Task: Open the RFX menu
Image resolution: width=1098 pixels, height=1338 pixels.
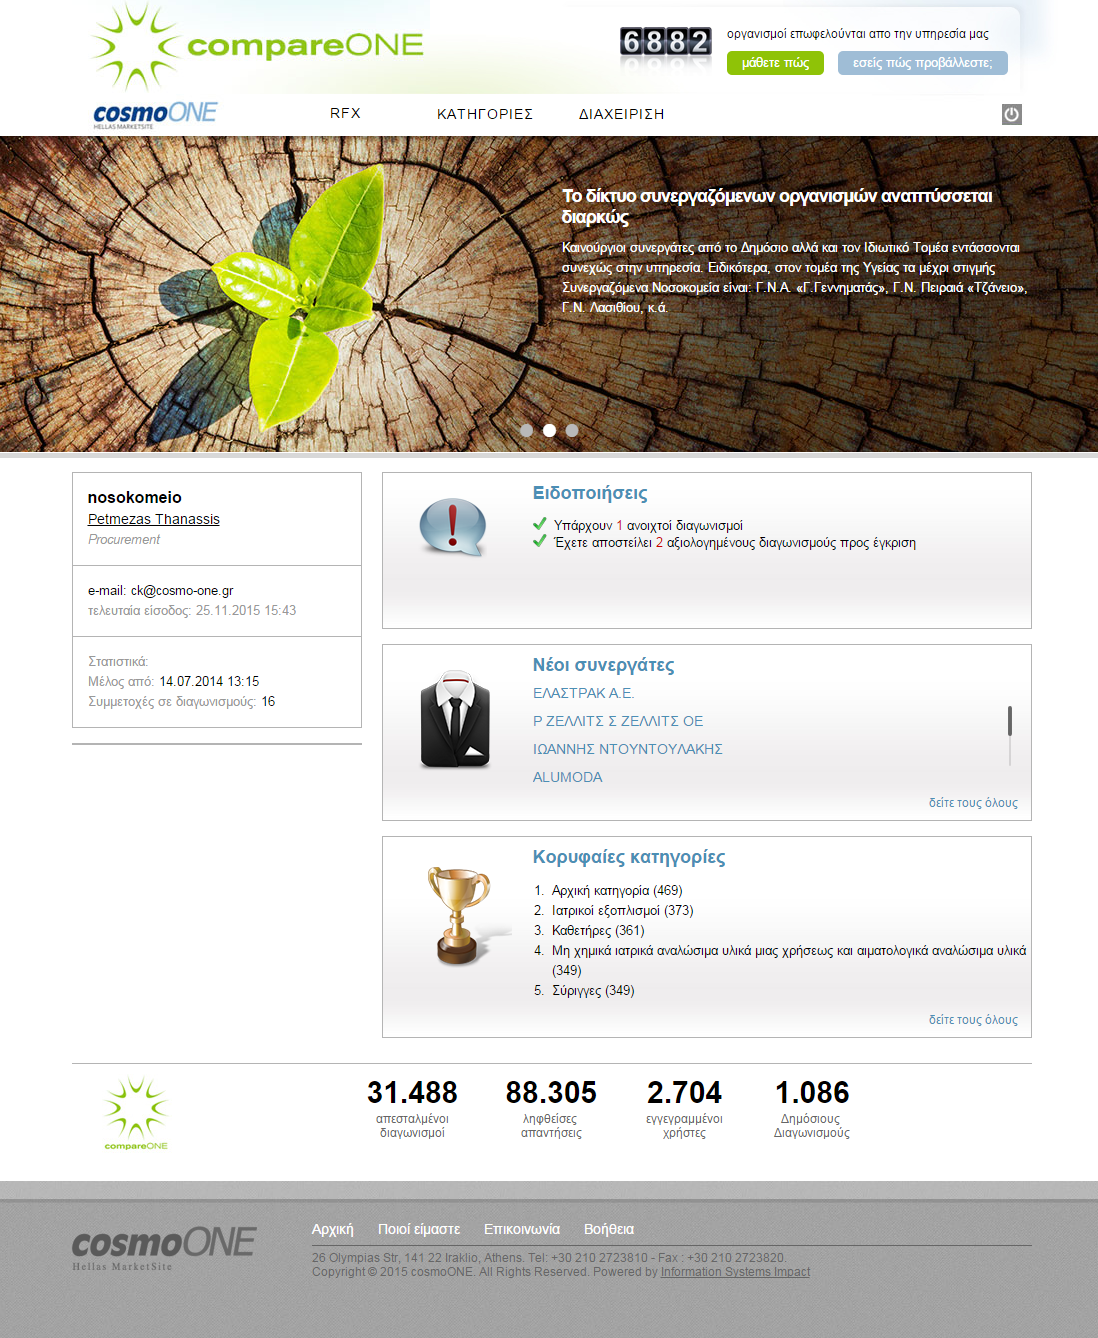Action: point(345,113)
